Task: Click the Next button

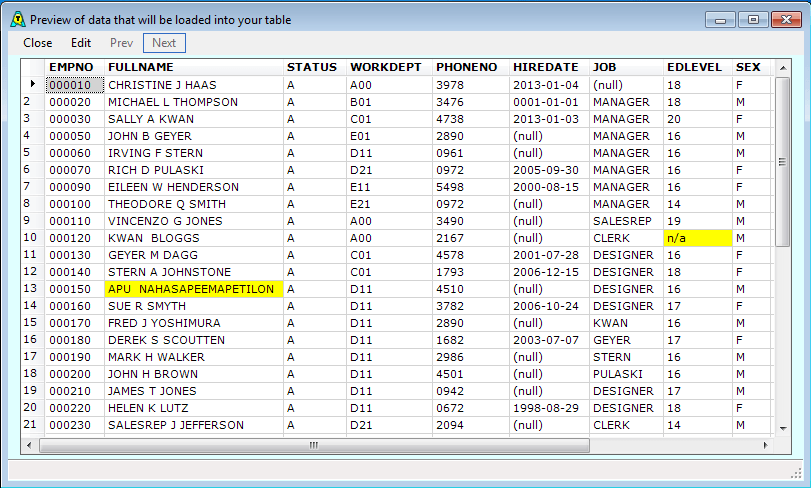Action: pyautogui.click(x=164, y=43)
